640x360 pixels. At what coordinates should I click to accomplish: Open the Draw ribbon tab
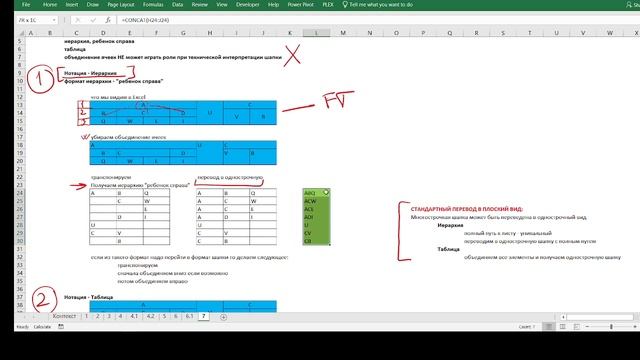pyautogui.click(x=93, y=4)
